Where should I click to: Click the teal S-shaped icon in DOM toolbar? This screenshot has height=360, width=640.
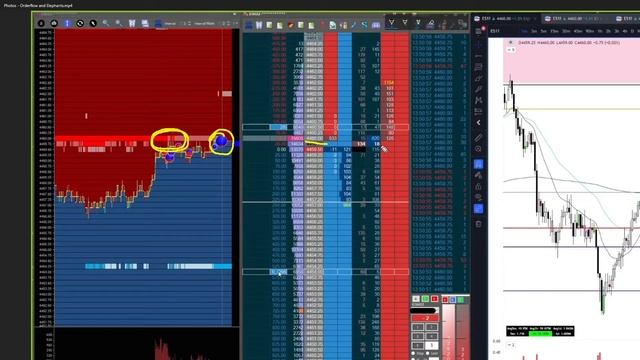click(364, 25)
